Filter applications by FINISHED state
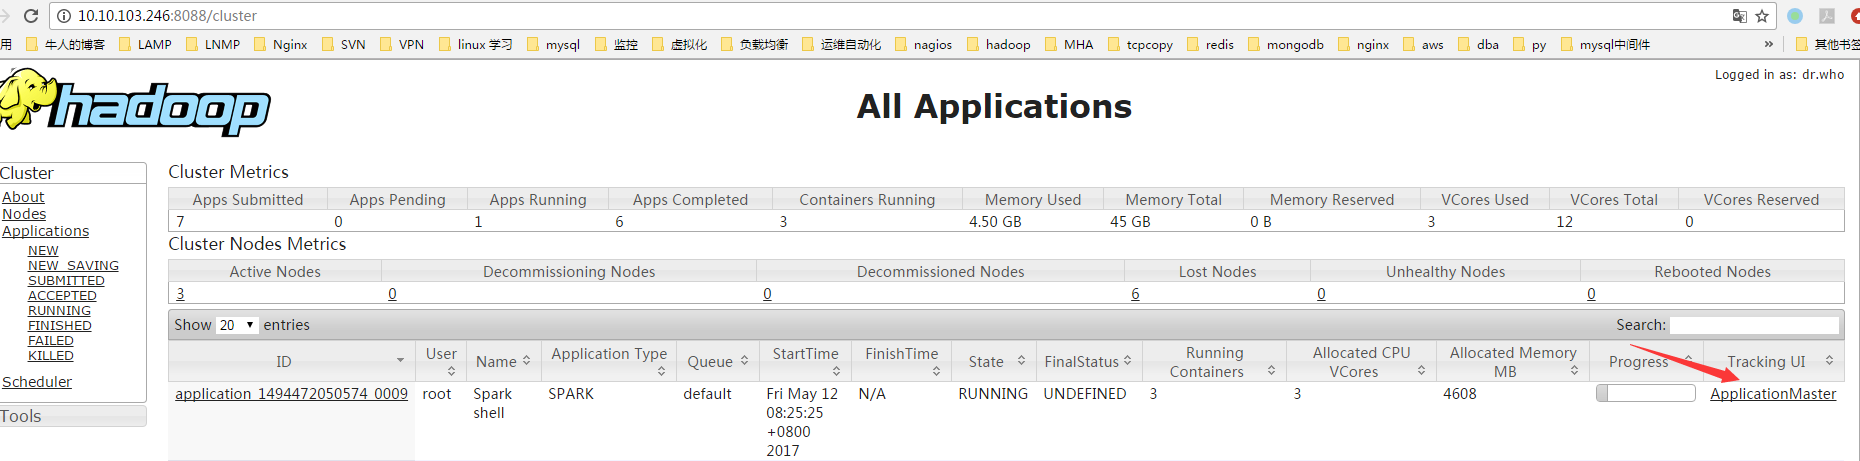The height and width of the screenshot is (461, 1860). 60,325
